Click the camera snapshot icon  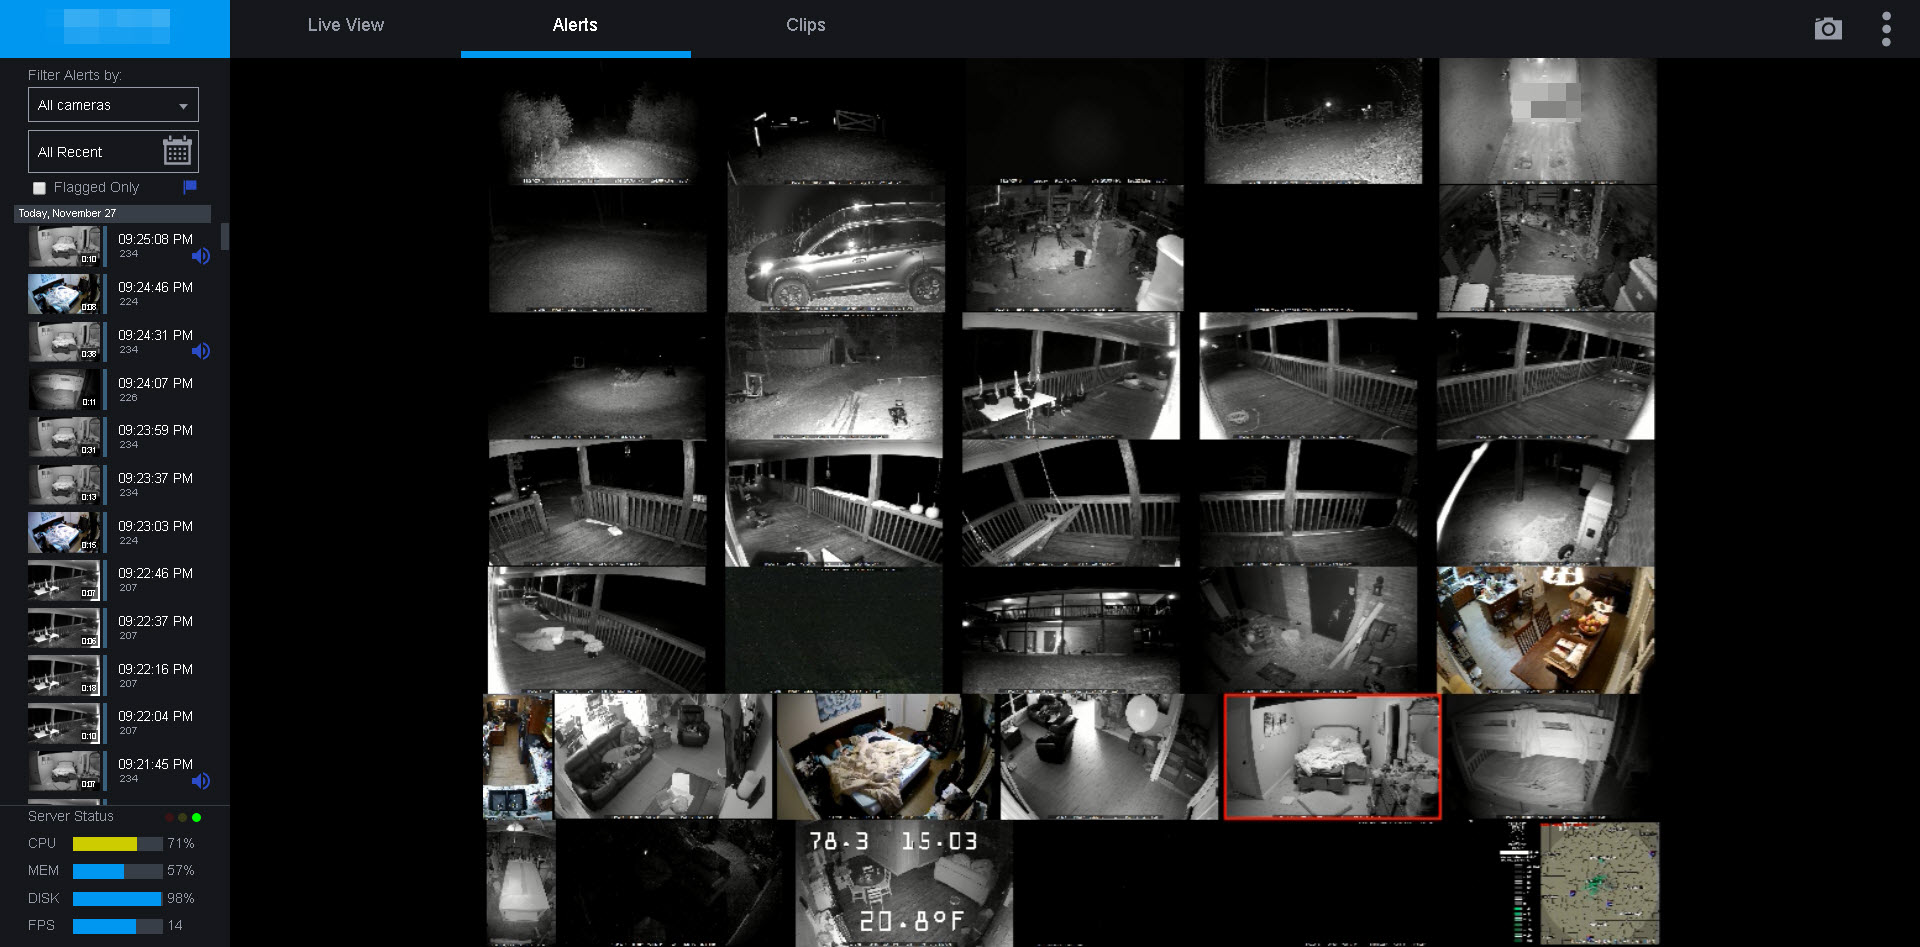point(1827,29)
